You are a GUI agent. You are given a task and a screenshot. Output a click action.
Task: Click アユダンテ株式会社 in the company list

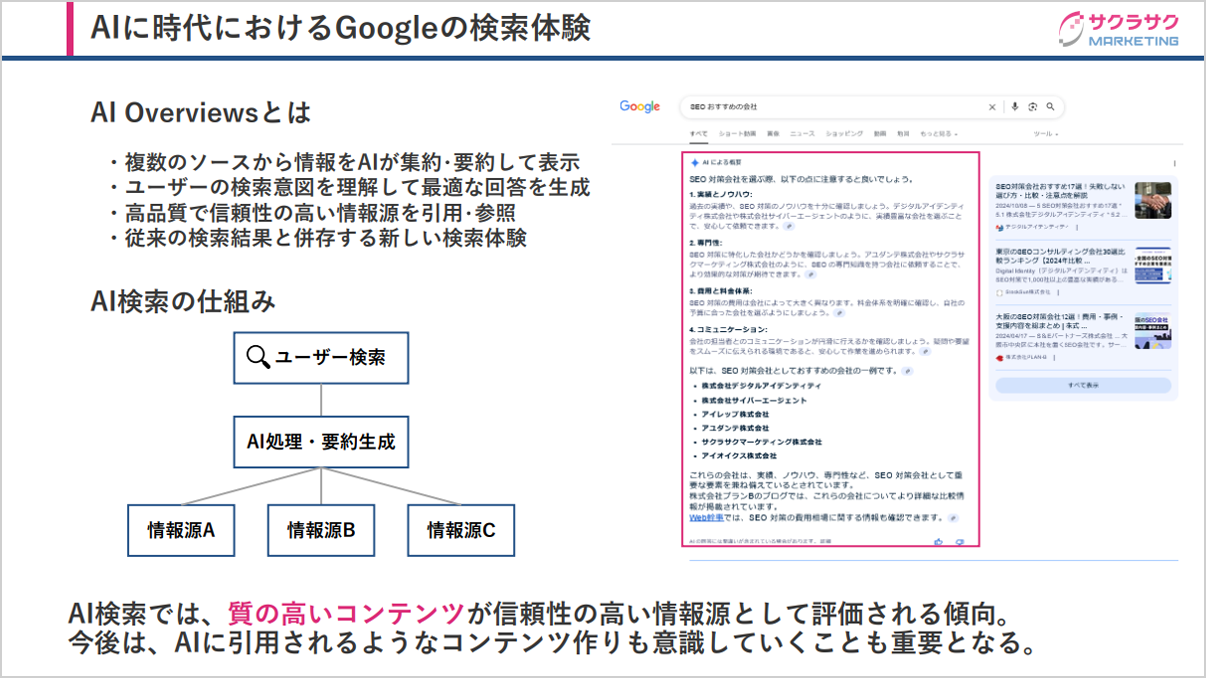pyautogui.click(x=735, y=428)
